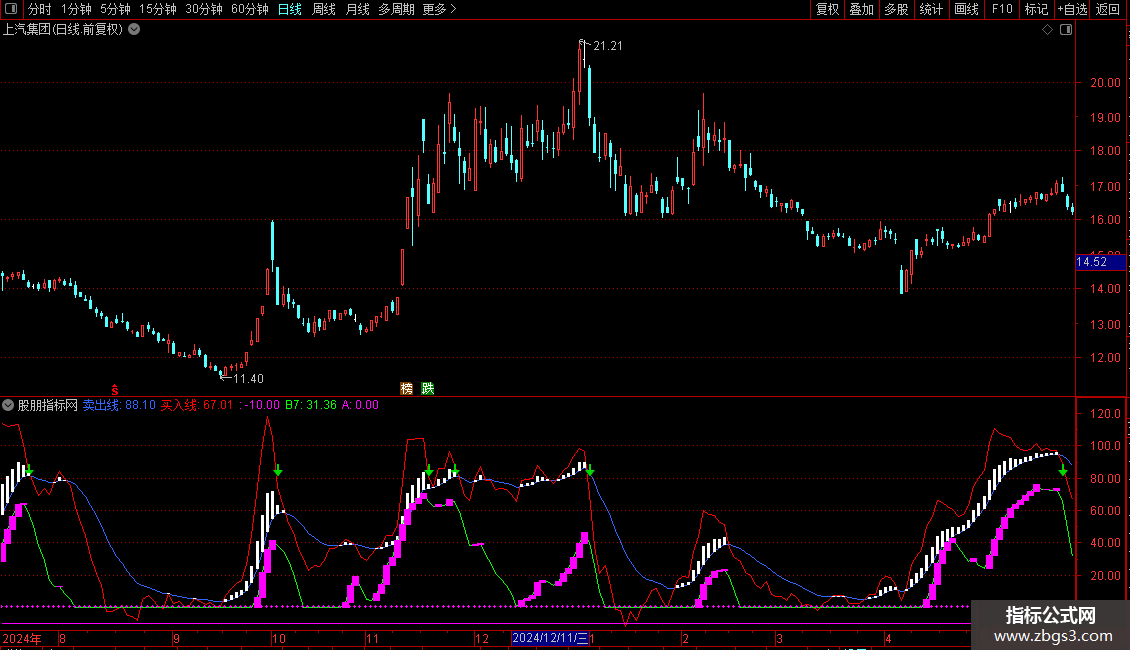Click the 标记 mark button
This screenshot has height=650, width=1130.
coord(1036,9)
